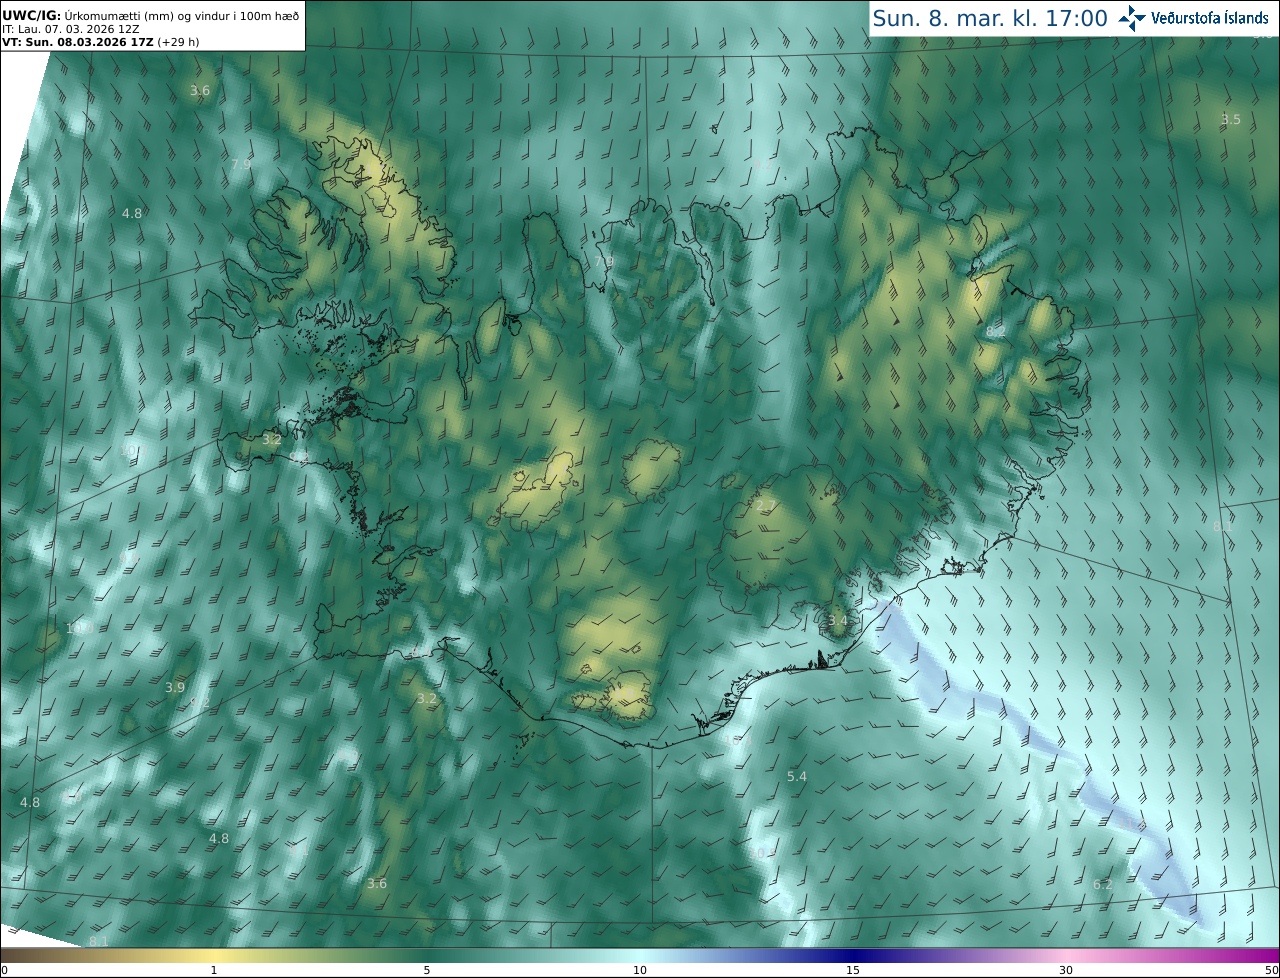Click the 8.1 value near bottom edge
This screenshot has height=978, width=1280.
coord(98,941)
